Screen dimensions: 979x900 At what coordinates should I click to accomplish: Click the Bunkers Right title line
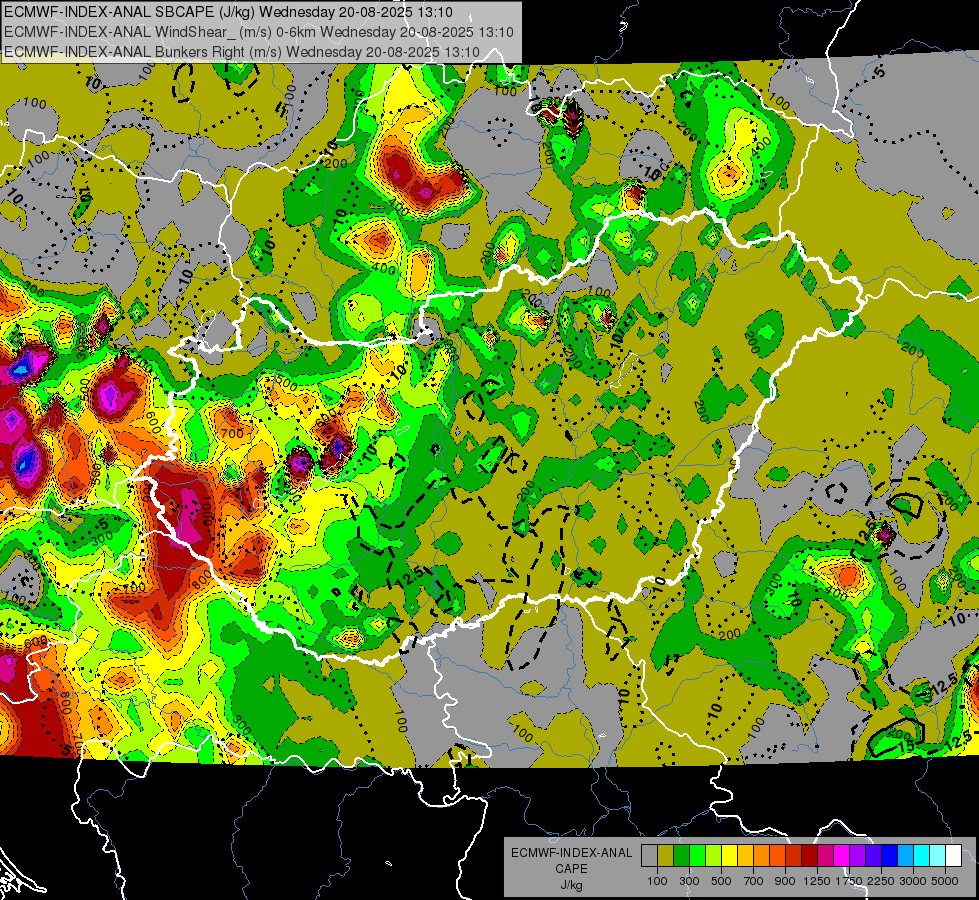click(x=242, y=52)
